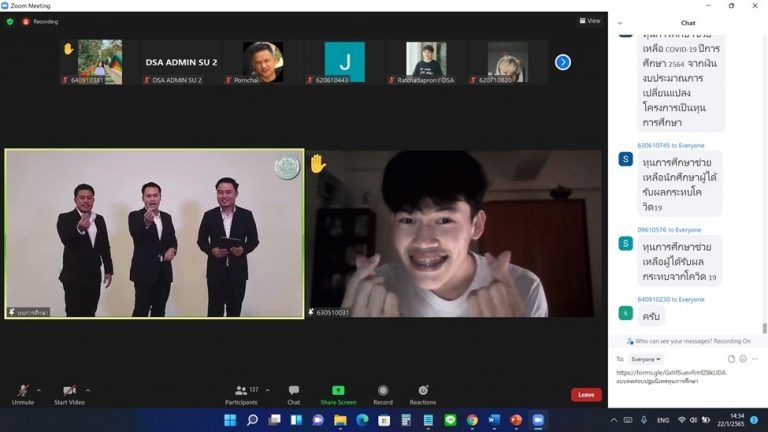Open Widgets on the taskbar
This screenshot has width=768, height=432.
tap(296, 420)
